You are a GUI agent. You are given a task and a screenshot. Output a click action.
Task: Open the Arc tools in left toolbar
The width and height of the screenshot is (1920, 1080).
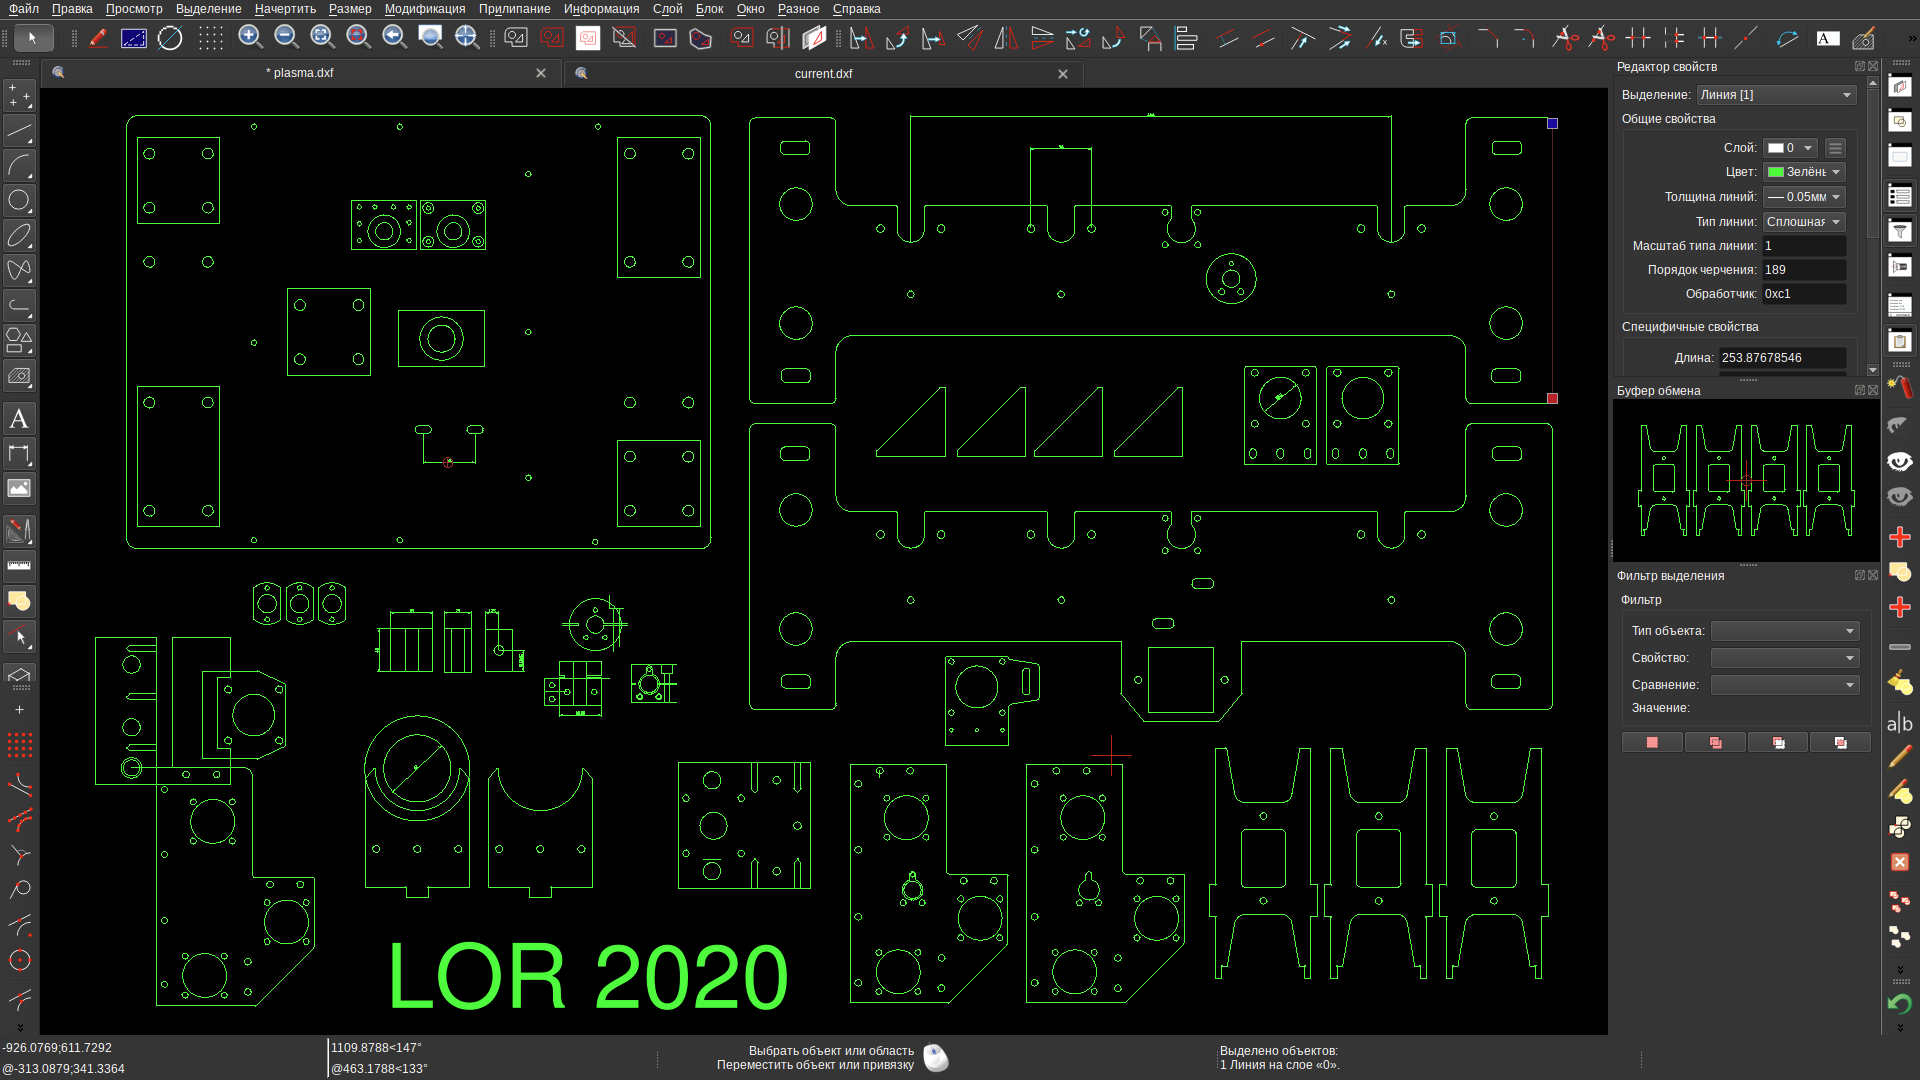(19, 165)
